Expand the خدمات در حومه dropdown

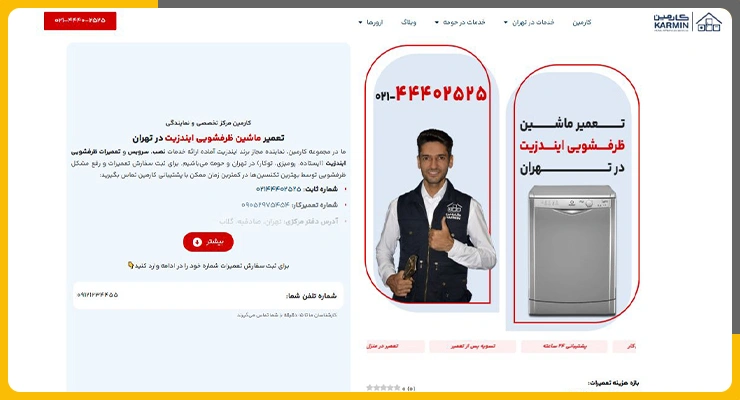pos(460,22)
